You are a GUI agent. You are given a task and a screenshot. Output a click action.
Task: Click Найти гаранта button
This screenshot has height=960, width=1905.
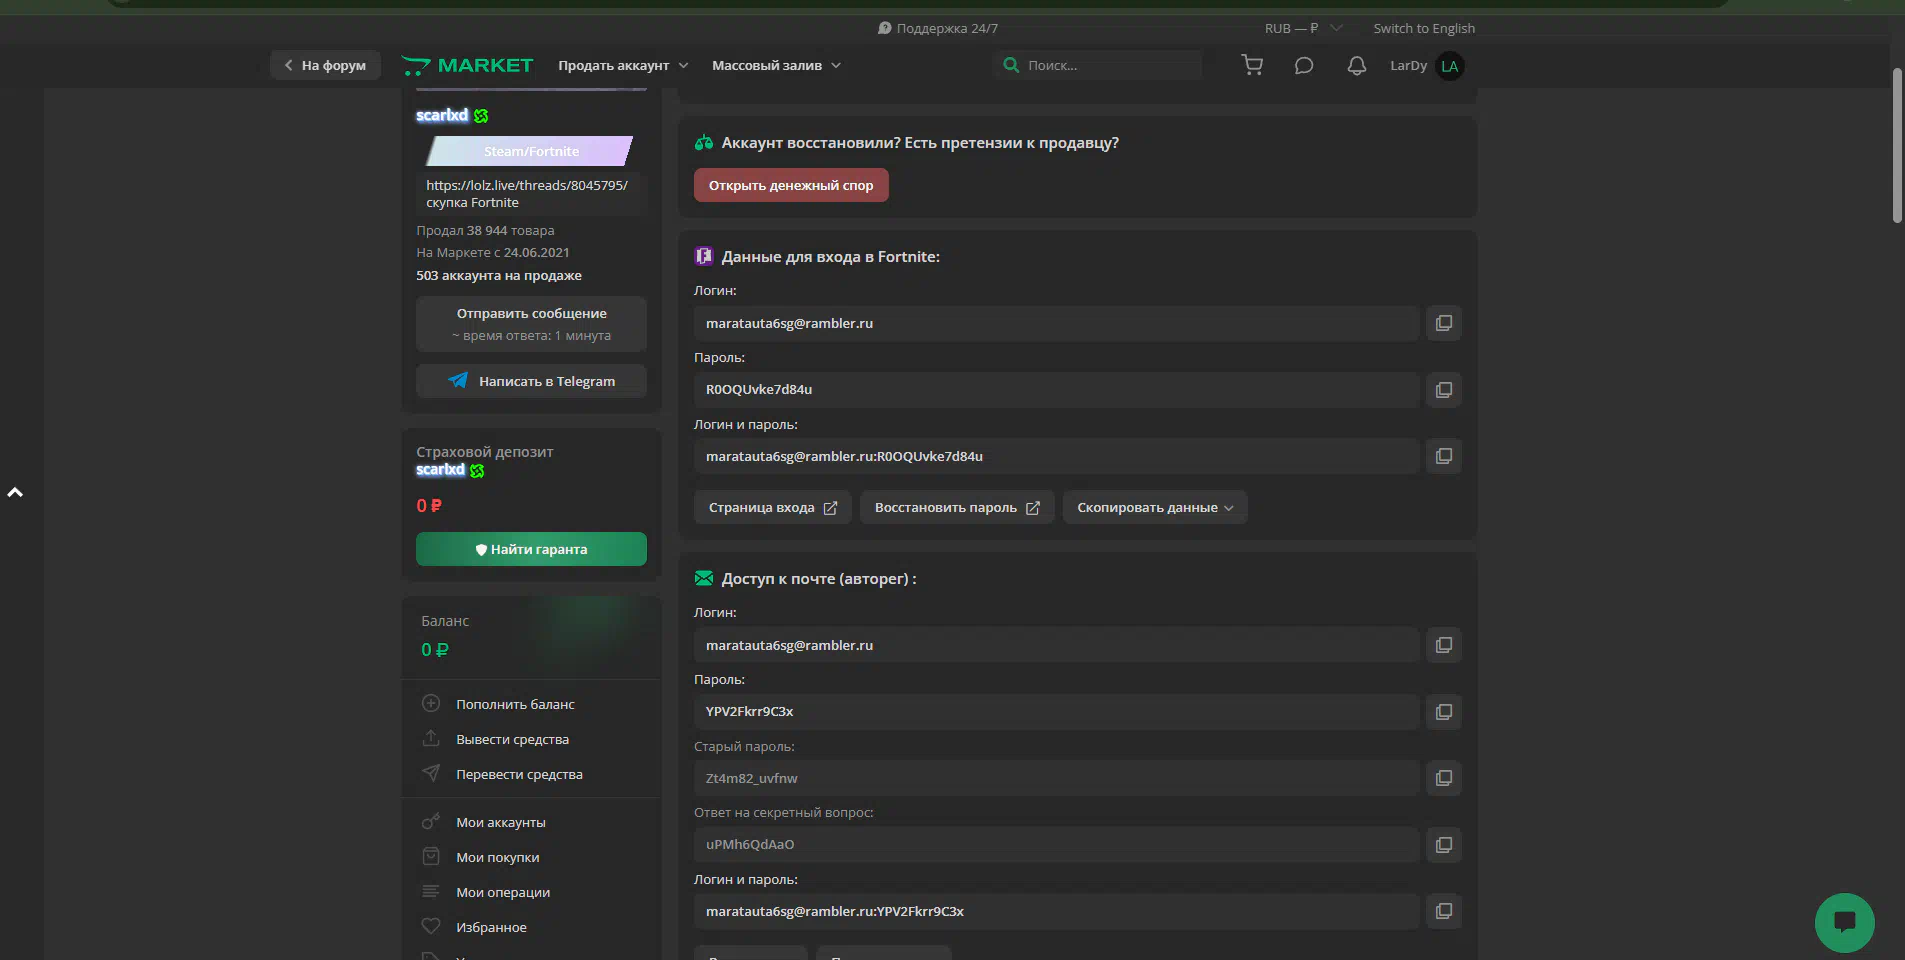[x=531, y=549]
